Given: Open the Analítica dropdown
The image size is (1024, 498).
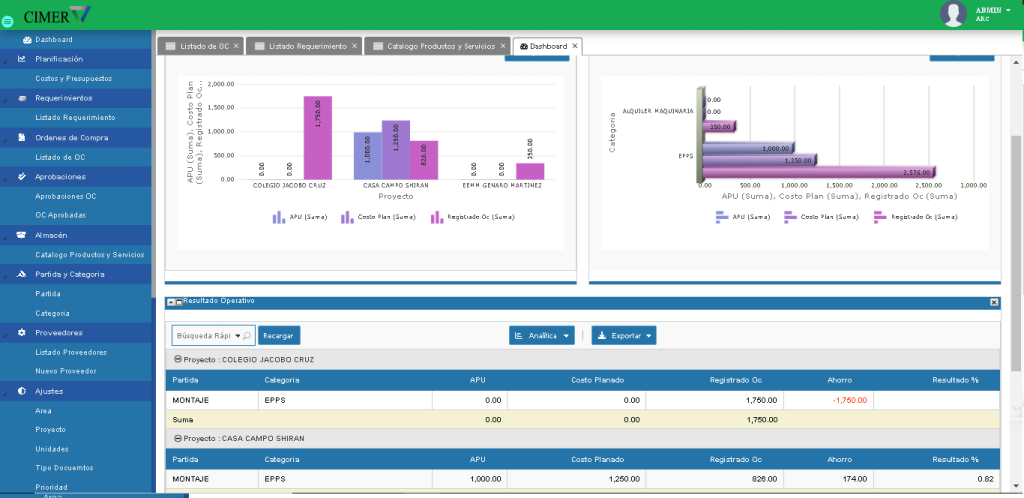Looking at the screenshot, I should point(543,336).
